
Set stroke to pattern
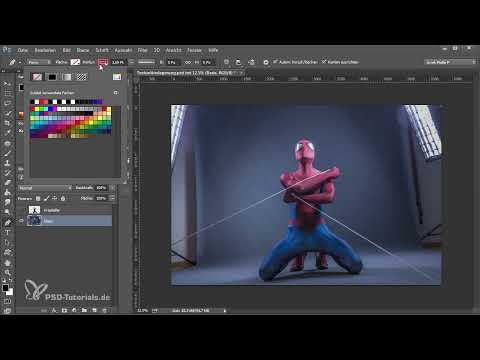click(81, 77)
